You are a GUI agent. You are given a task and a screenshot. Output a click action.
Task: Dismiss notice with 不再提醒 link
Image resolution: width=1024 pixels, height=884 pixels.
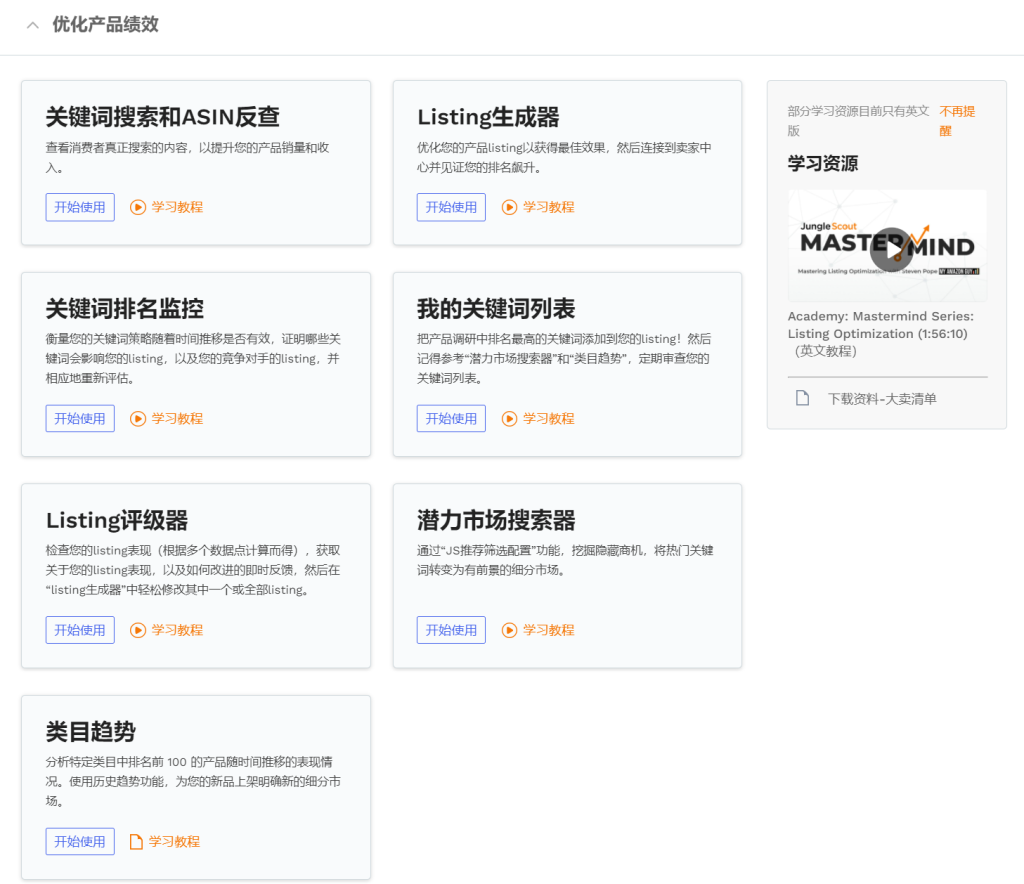(x=956, y=121)
